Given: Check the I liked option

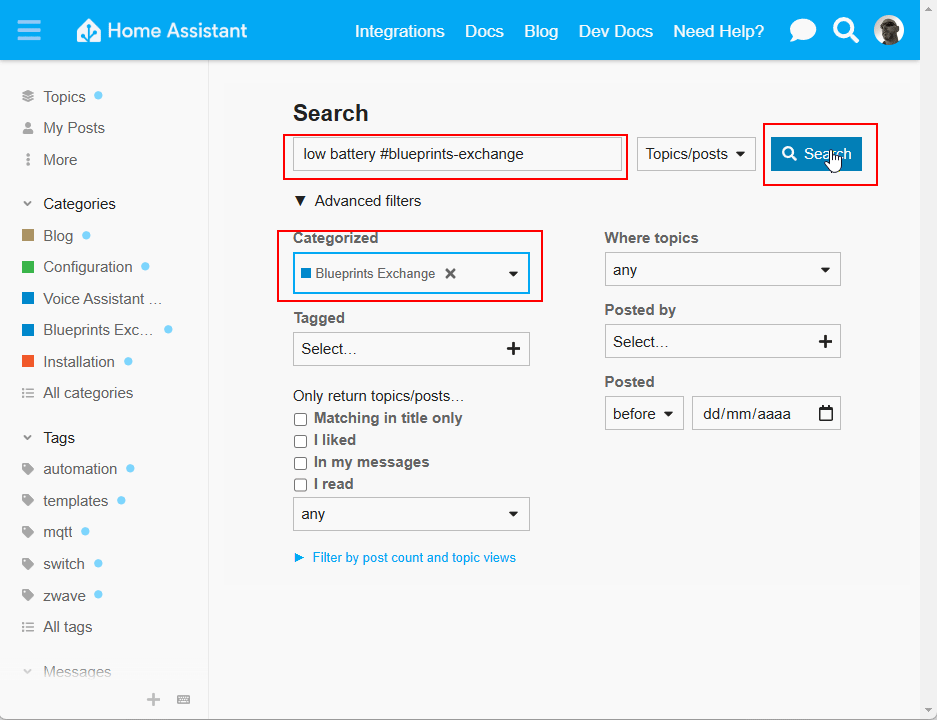Looking at the screenshot, I should pos(300,441).
